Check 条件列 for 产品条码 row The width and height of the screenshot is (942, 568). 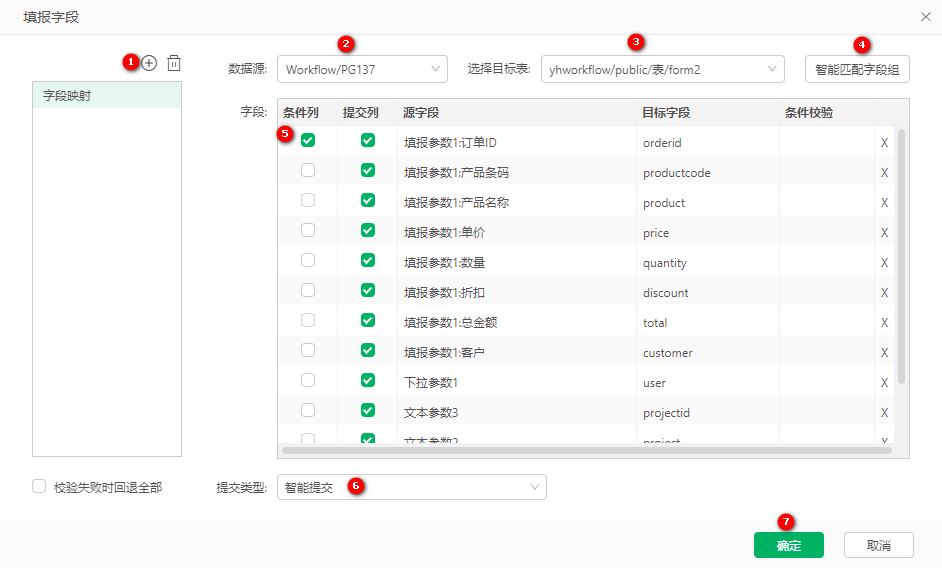[308, 170]
